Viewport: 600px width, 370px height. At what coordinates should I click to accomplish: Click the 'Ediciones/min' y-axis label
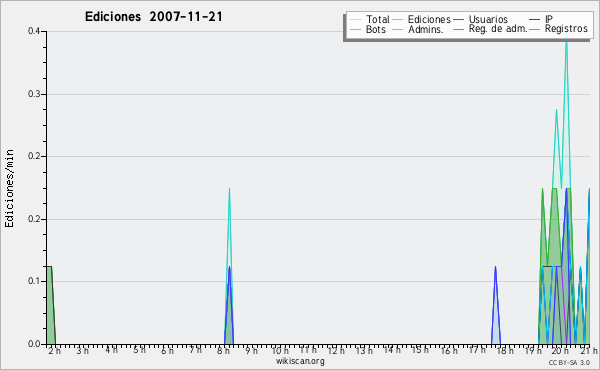(9, 188)
